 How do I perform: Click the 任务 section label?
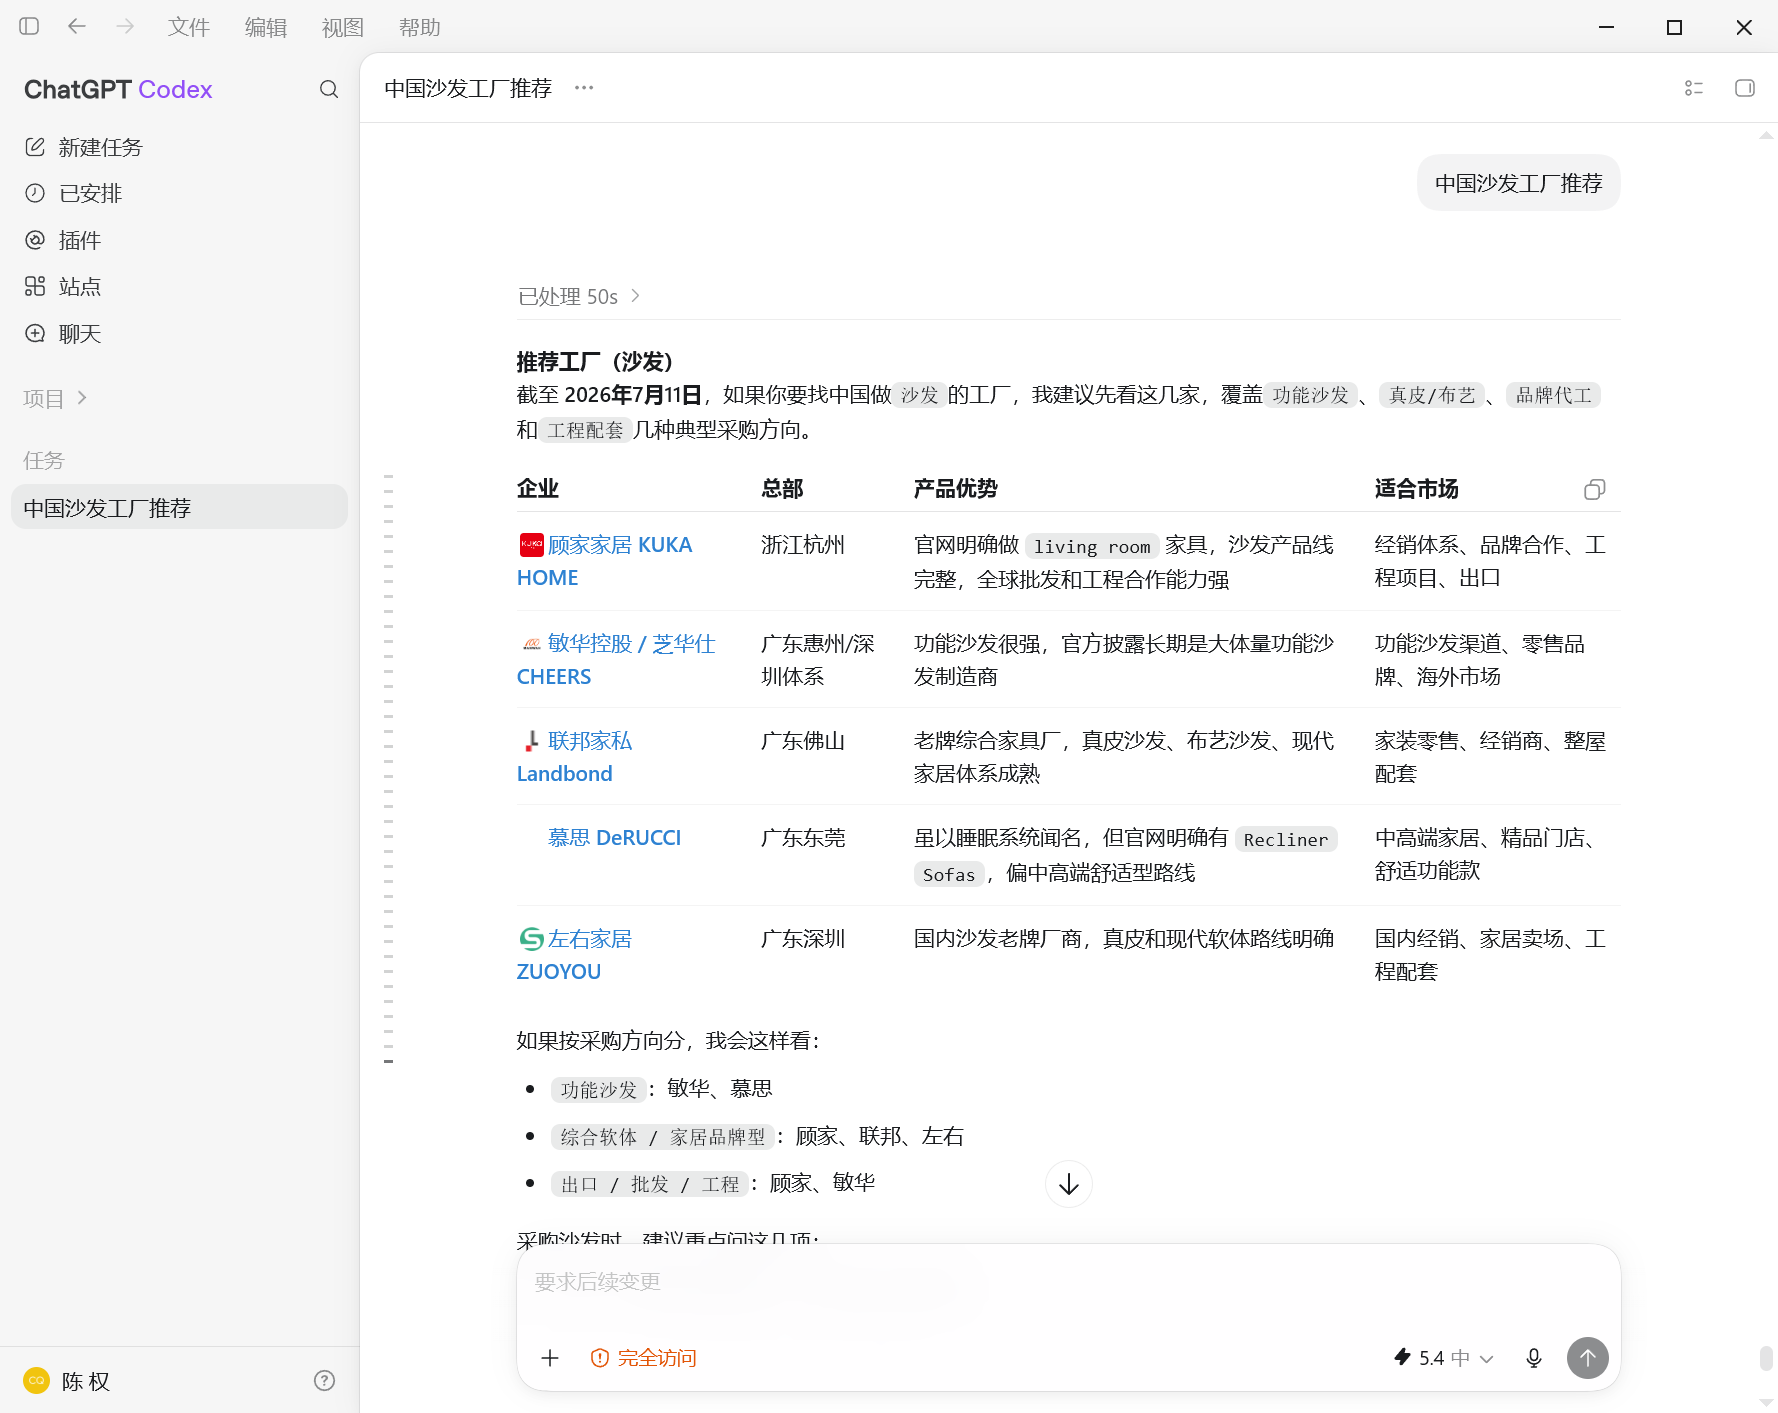(44, 460)
